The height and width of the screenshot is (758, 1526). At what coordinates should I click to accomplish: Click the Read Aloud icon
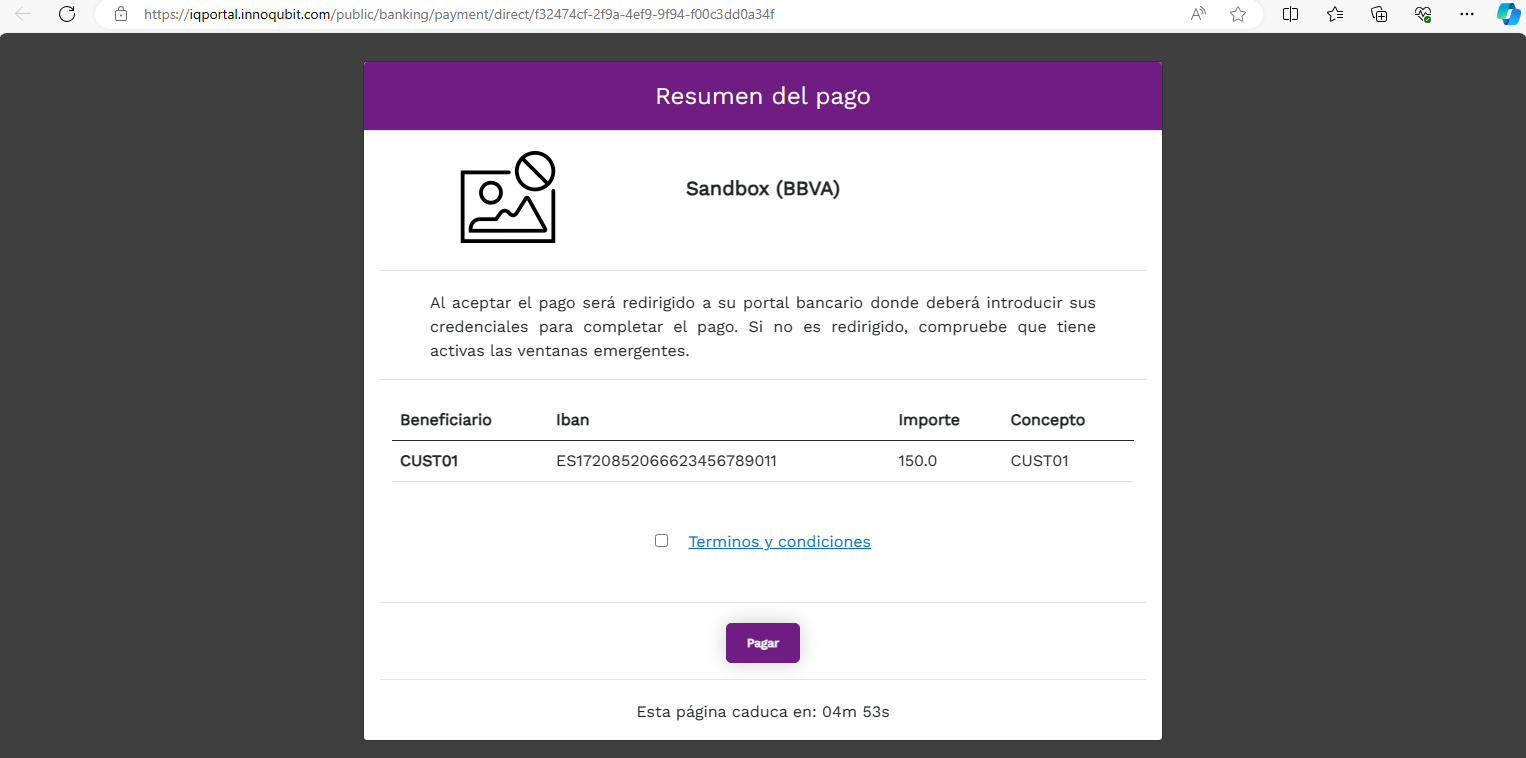[x=1197, y=15]
